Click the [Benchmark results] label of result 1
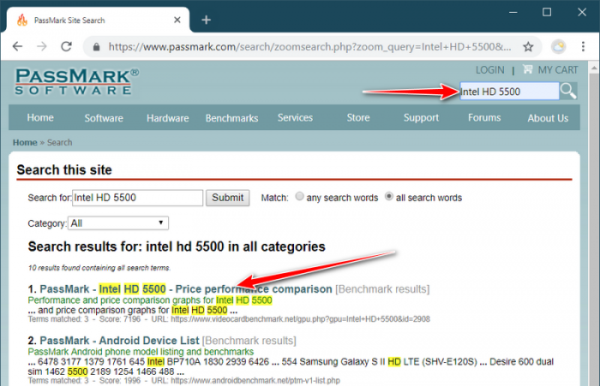 (383, 289)
